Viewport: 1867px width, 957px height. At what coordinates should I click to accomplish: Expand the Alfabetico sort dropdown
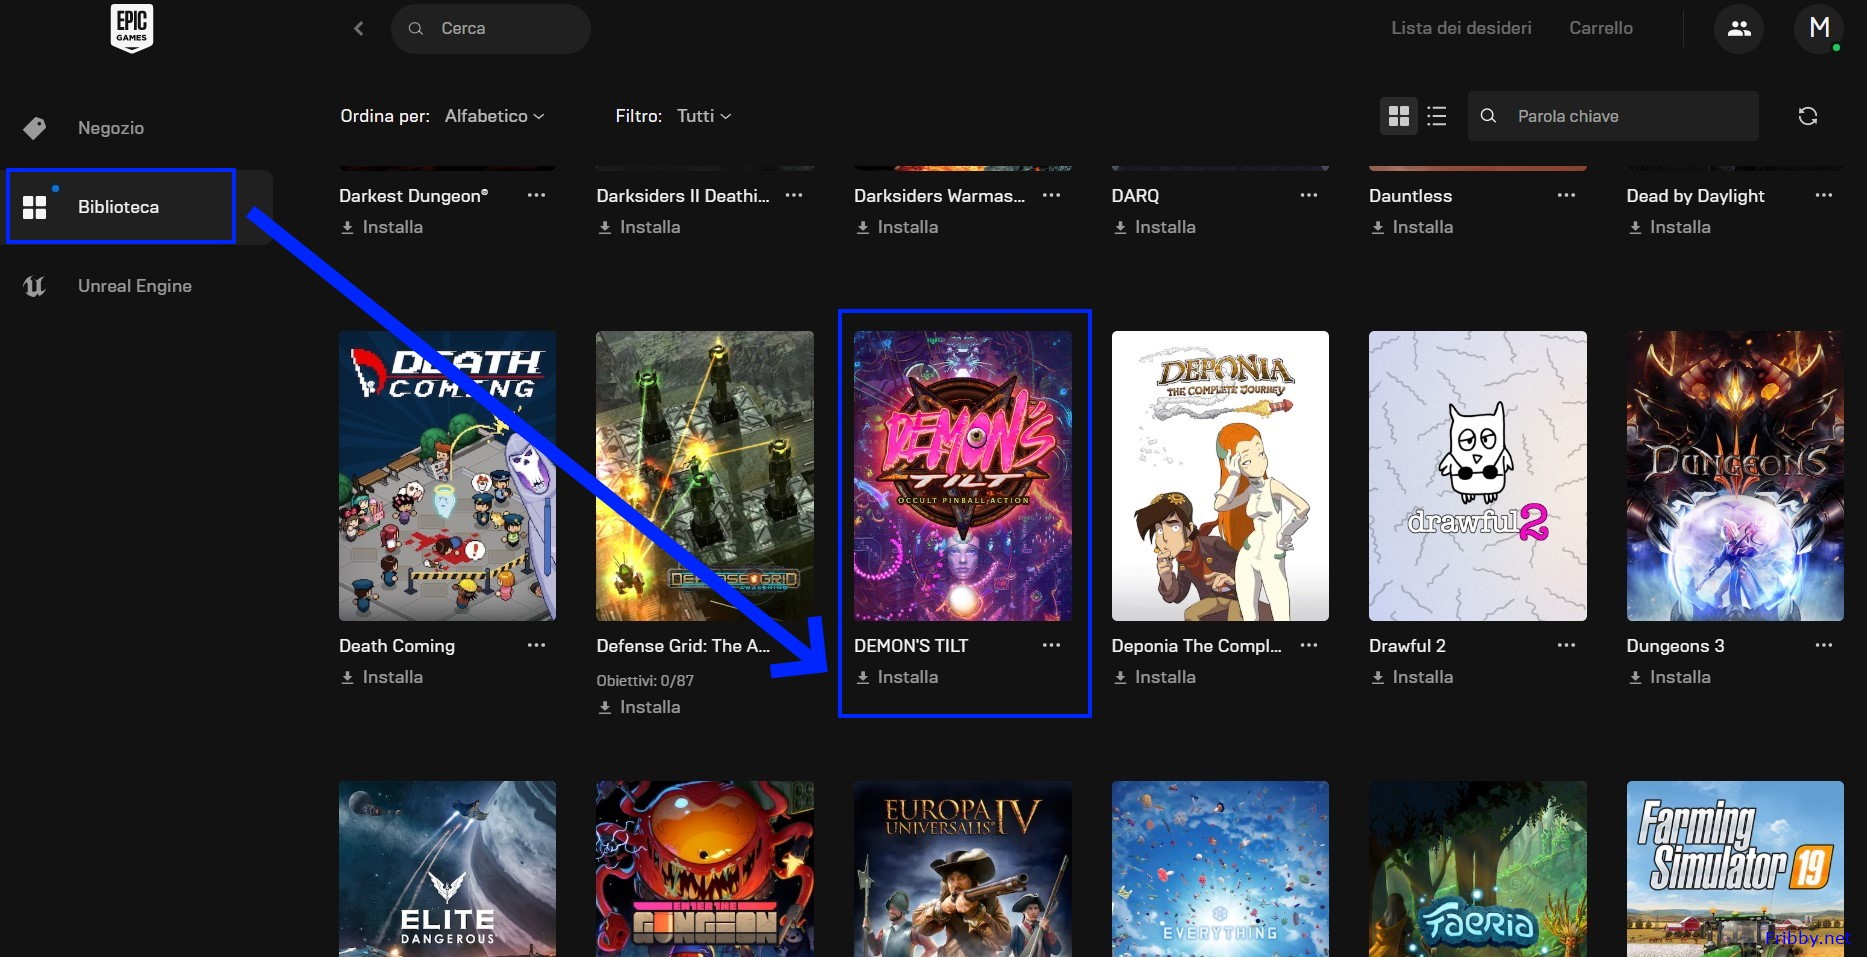(494, 116)
